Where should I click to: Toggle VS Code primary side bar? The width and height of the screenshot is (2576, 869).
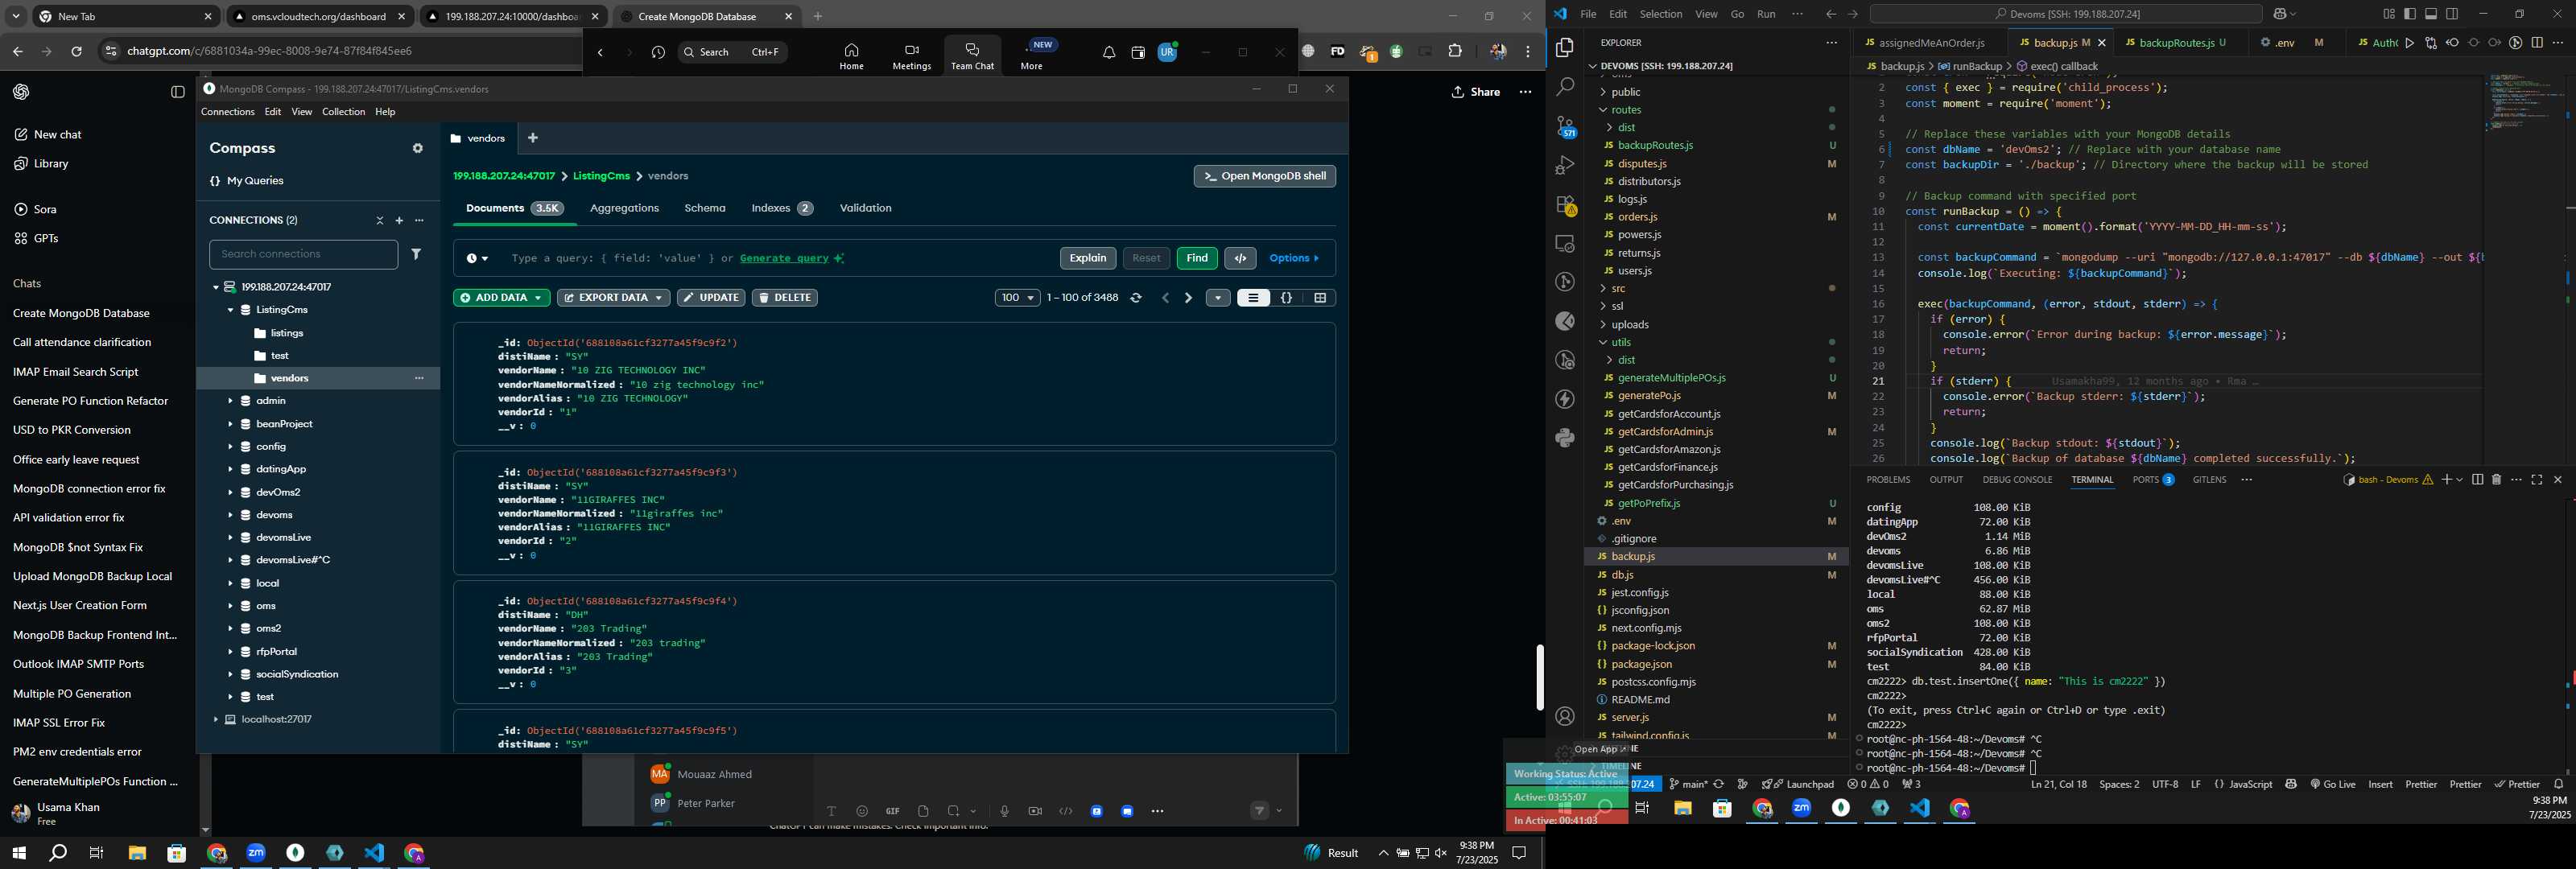coord(2410,14)
